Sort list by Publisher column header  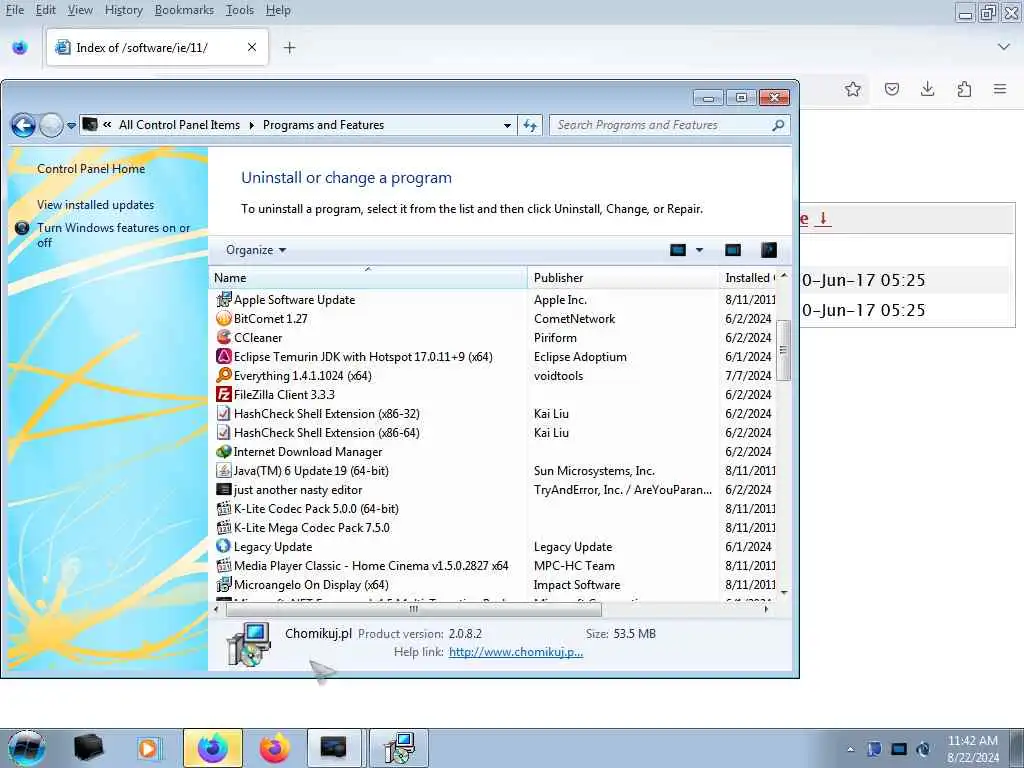pos(622,278)
